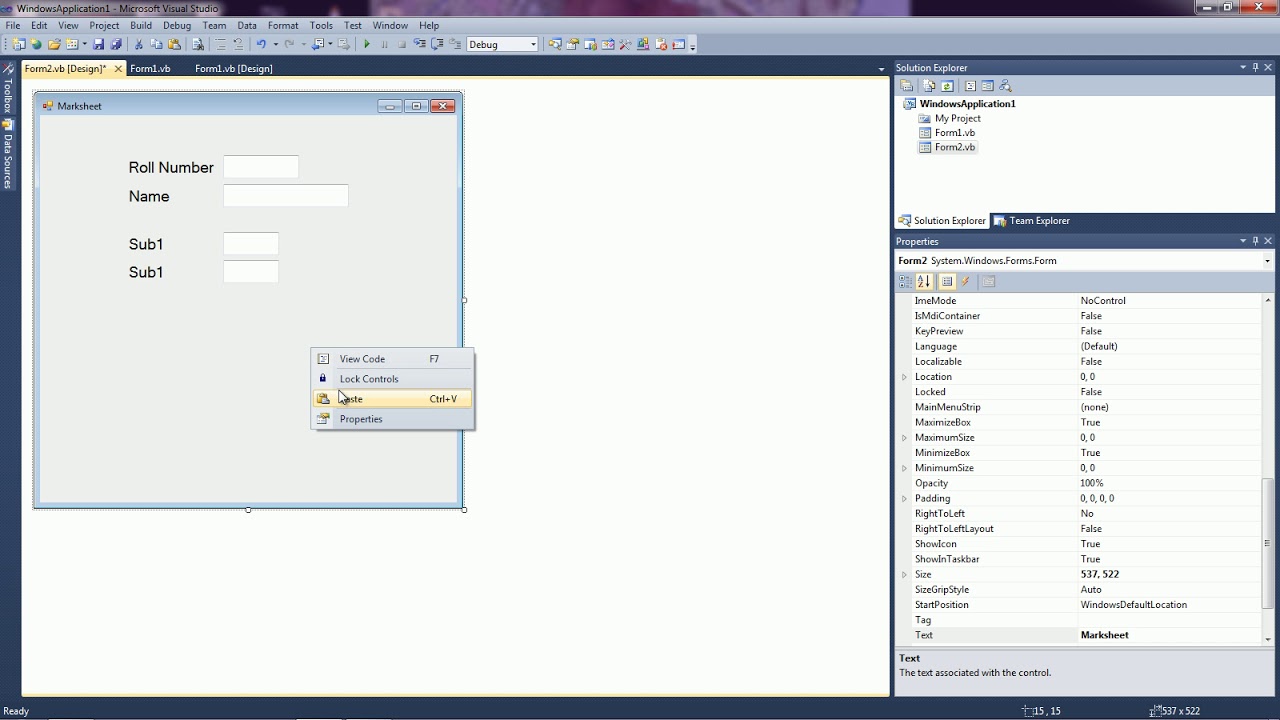Screen dimensions: 1280x720
Task: Pin the Solution Explorer panel
Action: (x=1256, y=68)
